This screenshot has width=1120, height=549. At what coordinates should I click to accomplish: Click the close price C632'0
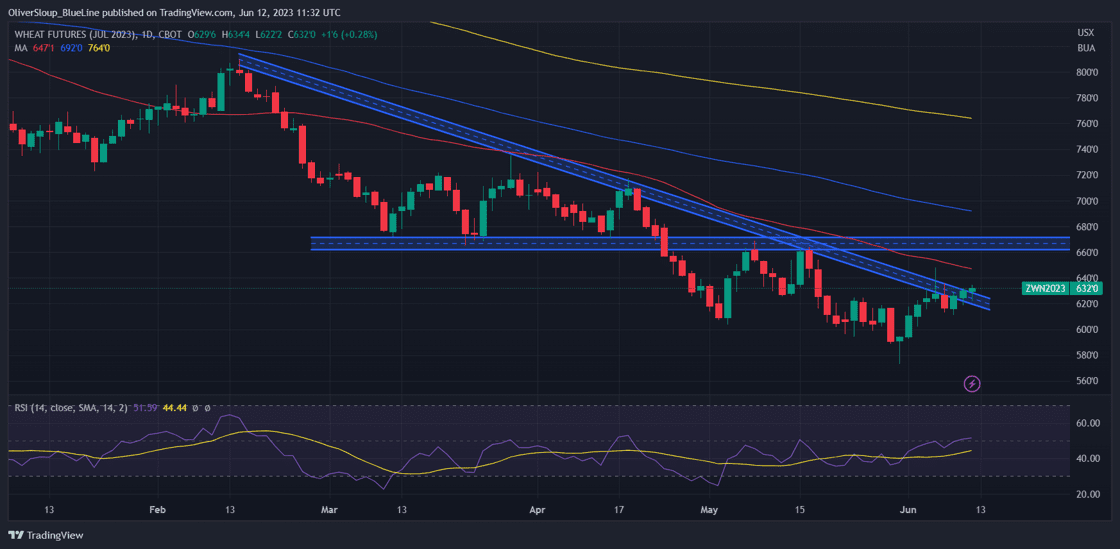tap(300, 34)
